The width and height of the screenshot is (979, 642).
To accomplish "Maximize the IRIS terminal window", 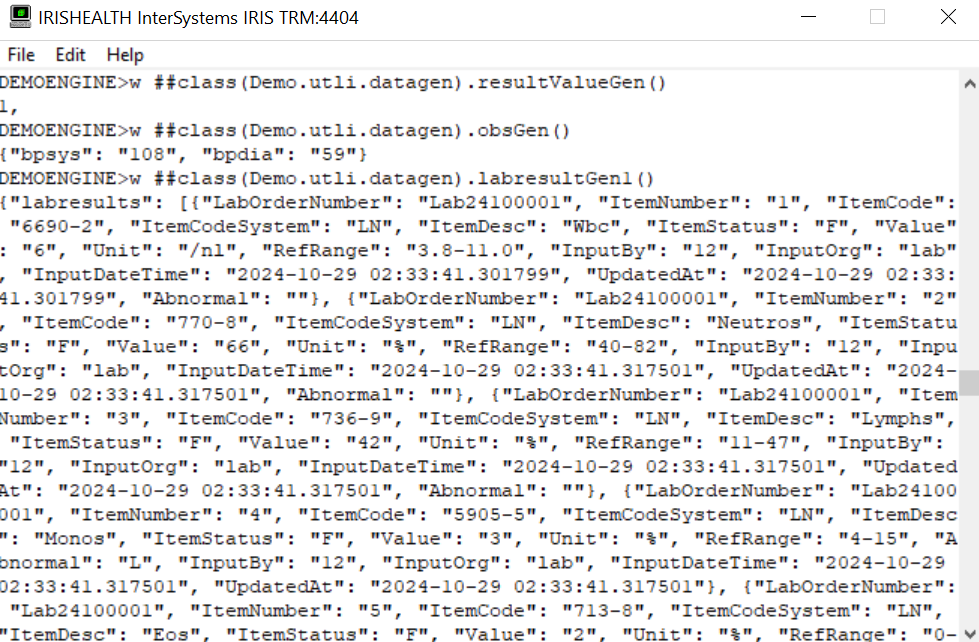I will (877, 17).
